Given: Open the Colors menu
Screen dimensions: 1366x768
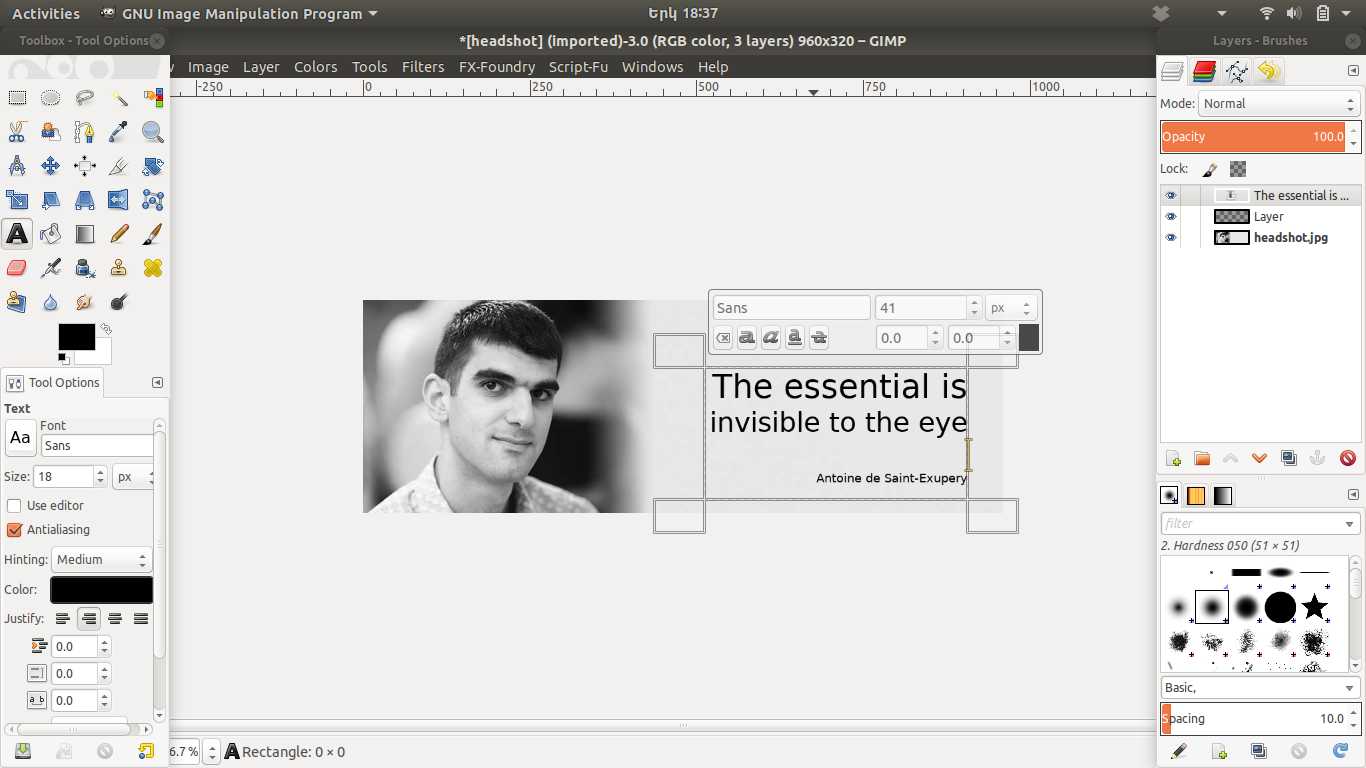Looking at the screenshot, I should click(315, 67).
